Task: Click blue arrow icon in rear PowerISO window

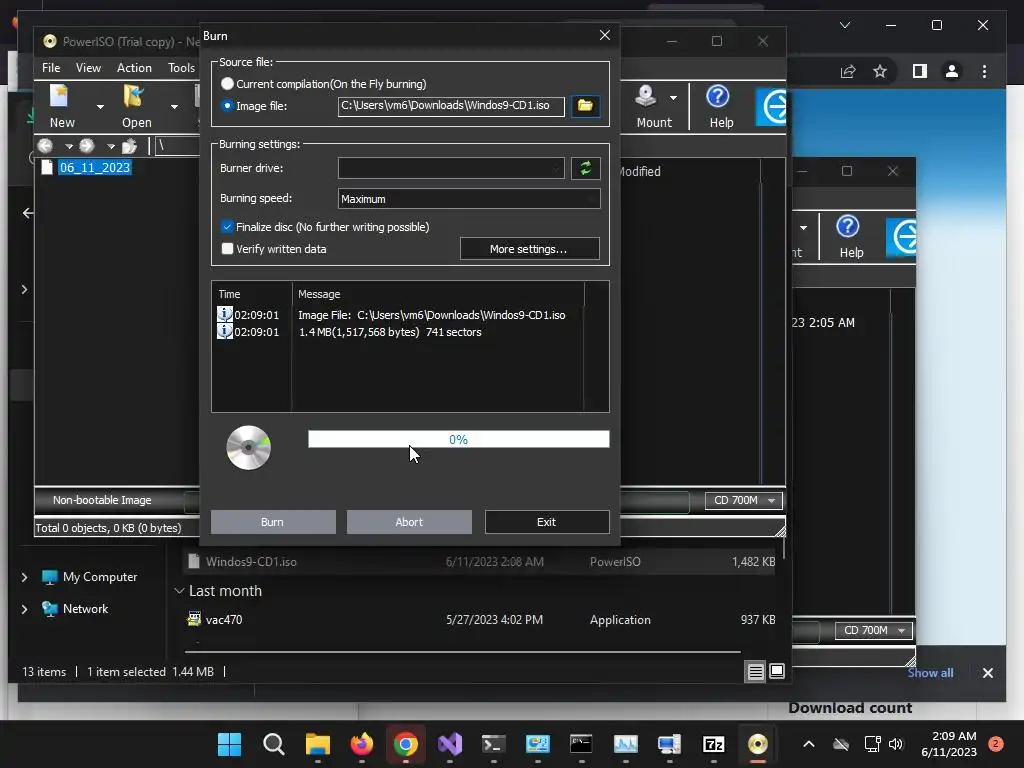Action: 901,236
